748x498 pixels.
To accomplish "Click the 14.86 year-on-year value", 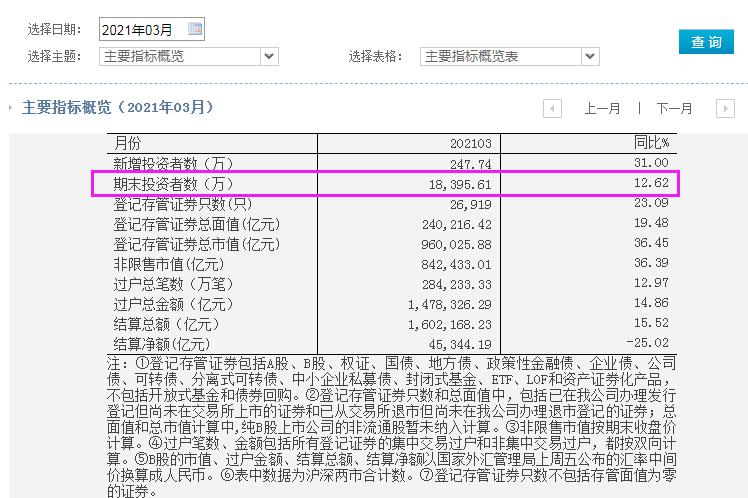I will (651, 303).
